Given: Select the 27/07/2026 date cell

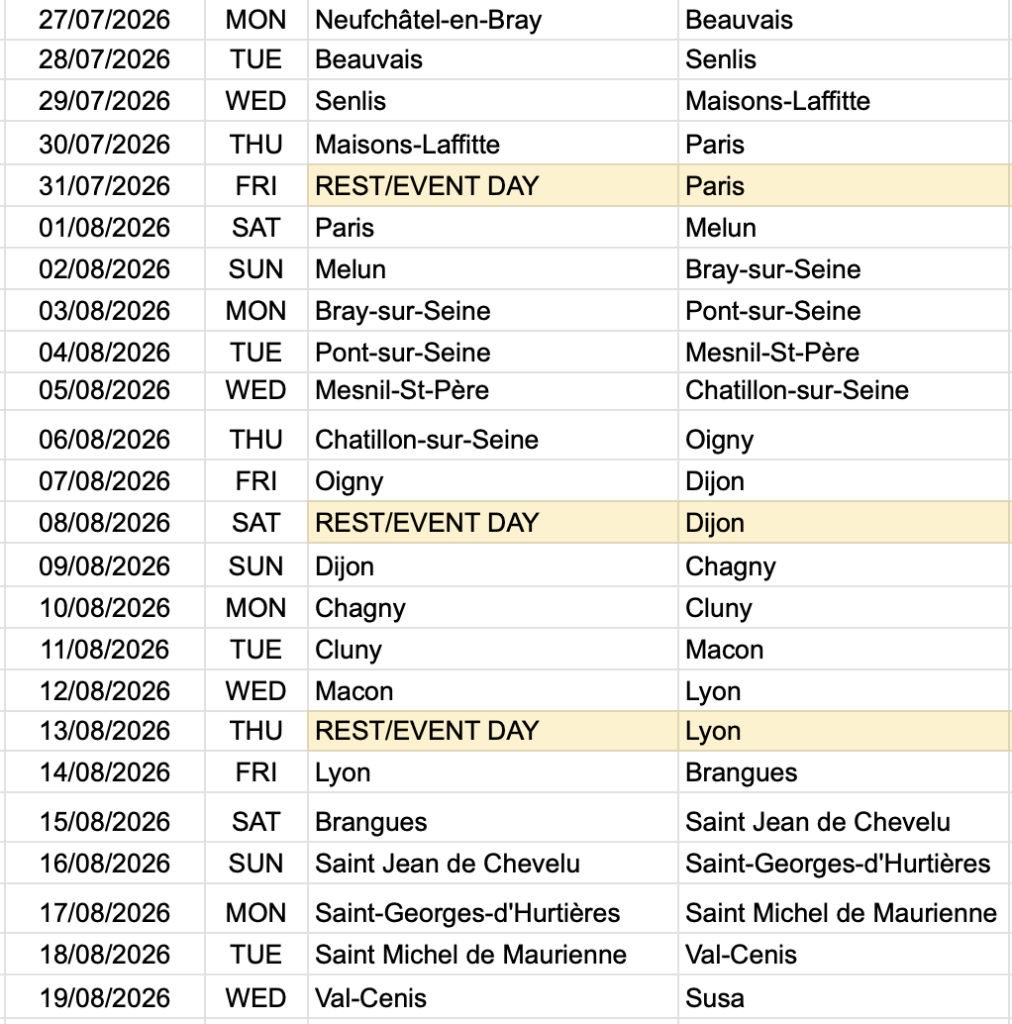Looking at the screenshot, I should [x=104, y=20].
